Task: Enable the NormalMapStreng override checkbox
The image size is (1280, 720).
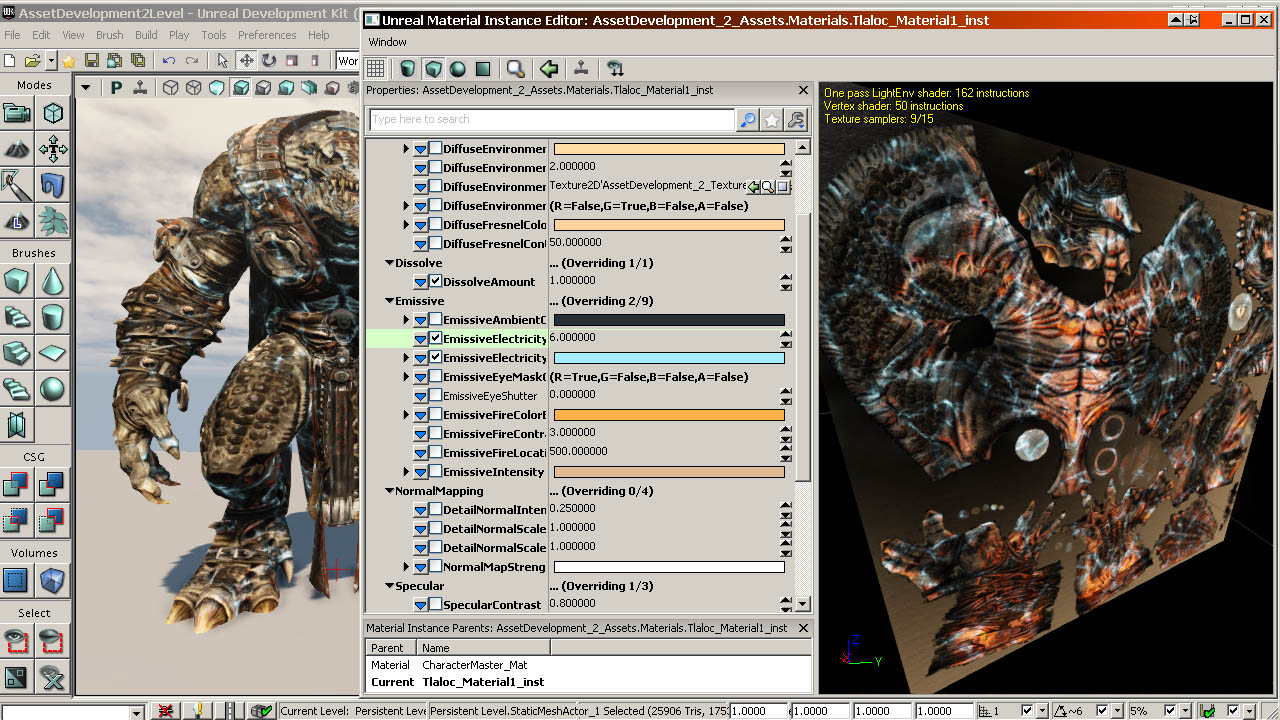Action: 435,567
